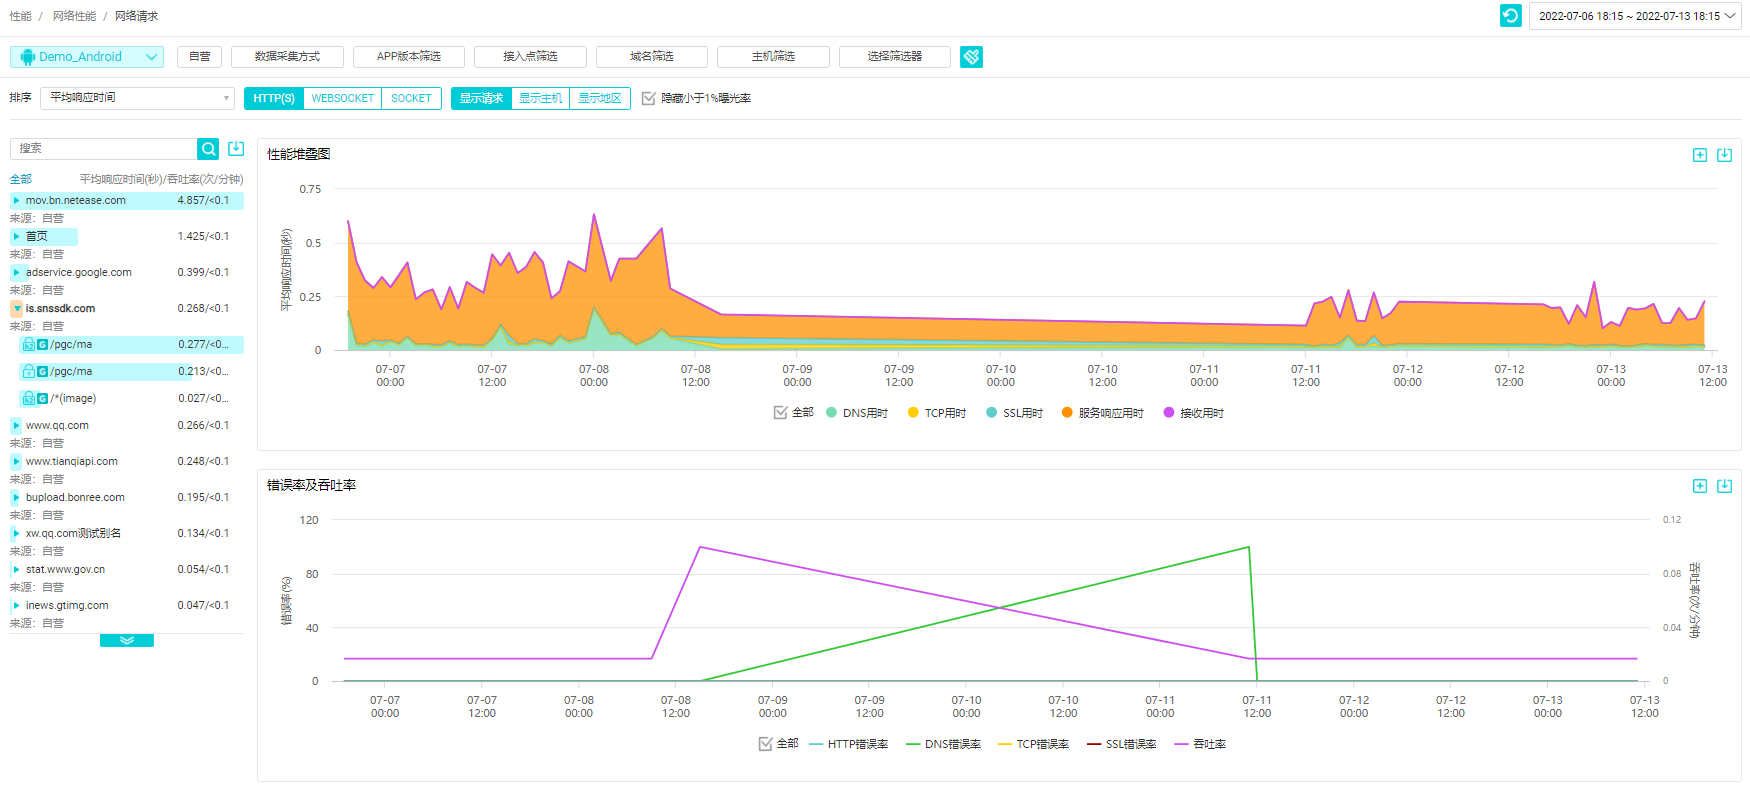The width and height of the screenshot is (1750, 795).
Task: Click the export icon next to search
Action: [236, 149]
